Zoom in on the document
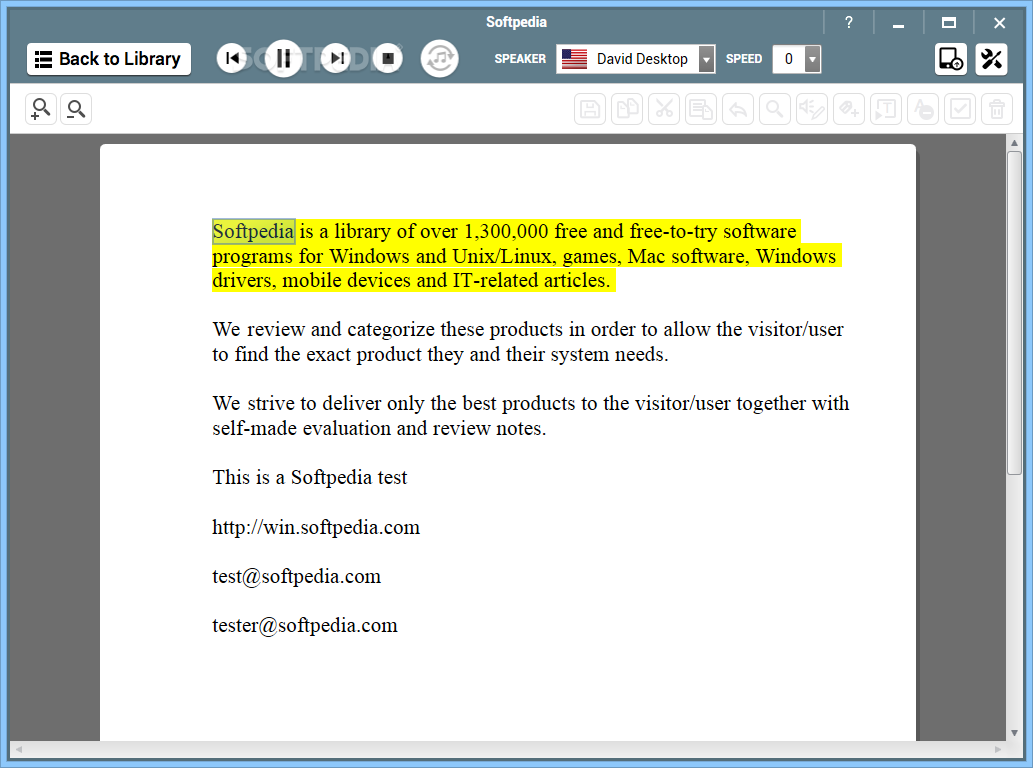 (41, 109)
